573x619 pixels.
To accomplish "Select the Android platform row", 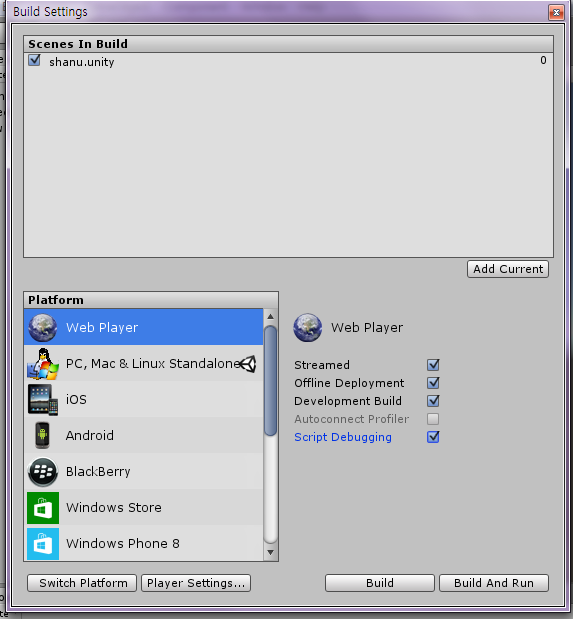I will click(143, 435).
